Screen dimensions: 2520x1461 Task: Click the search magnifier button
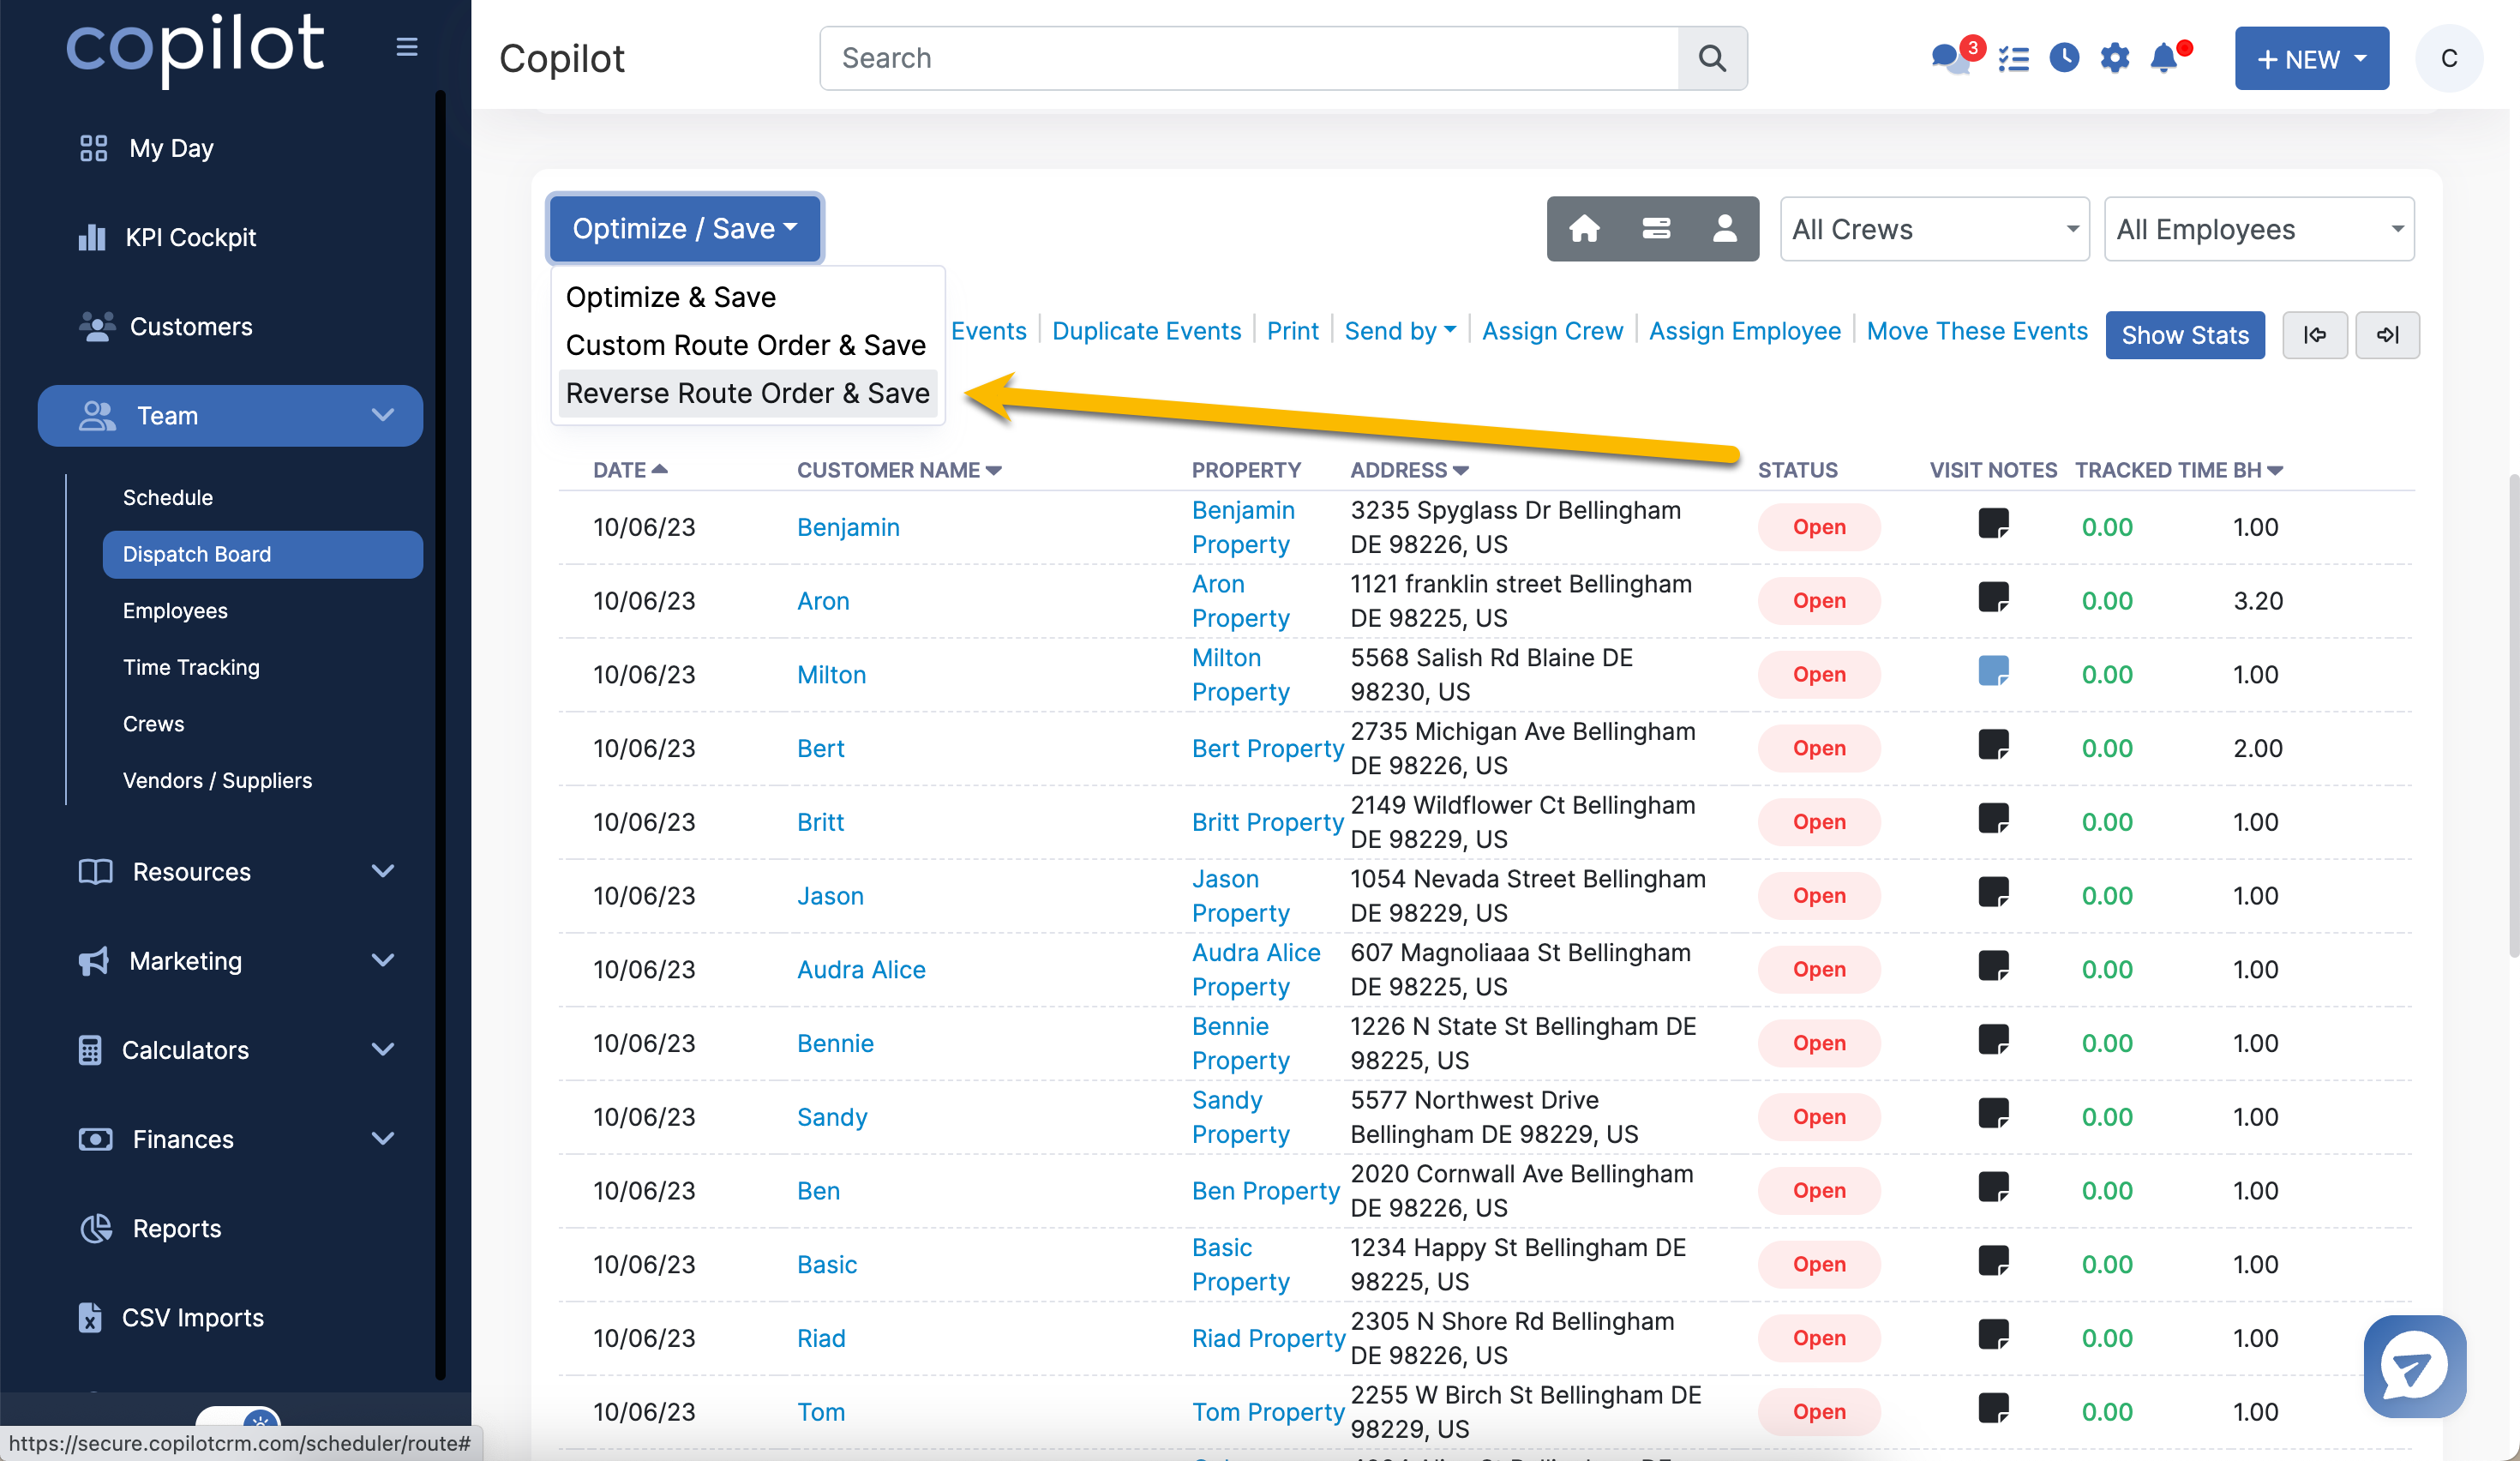click(1712, 58)
